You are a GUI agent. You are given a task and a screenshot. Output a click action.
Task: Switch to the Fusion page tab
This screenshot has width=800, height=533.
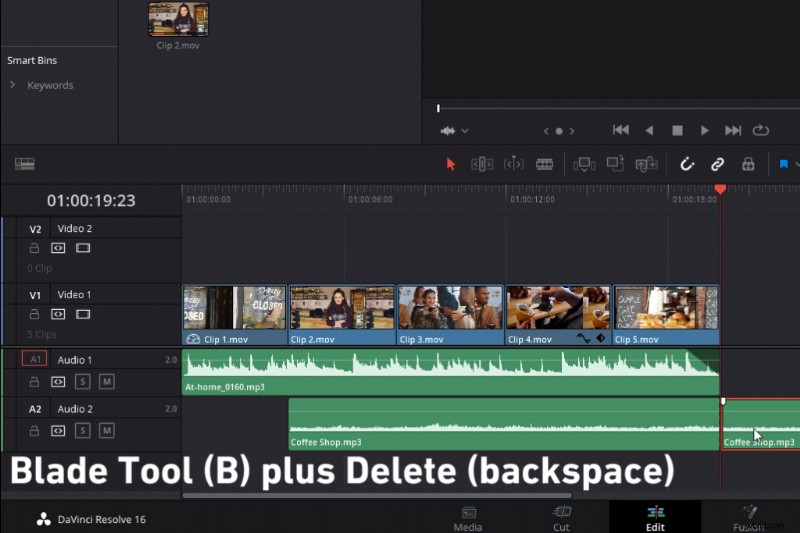coord(749,519)
